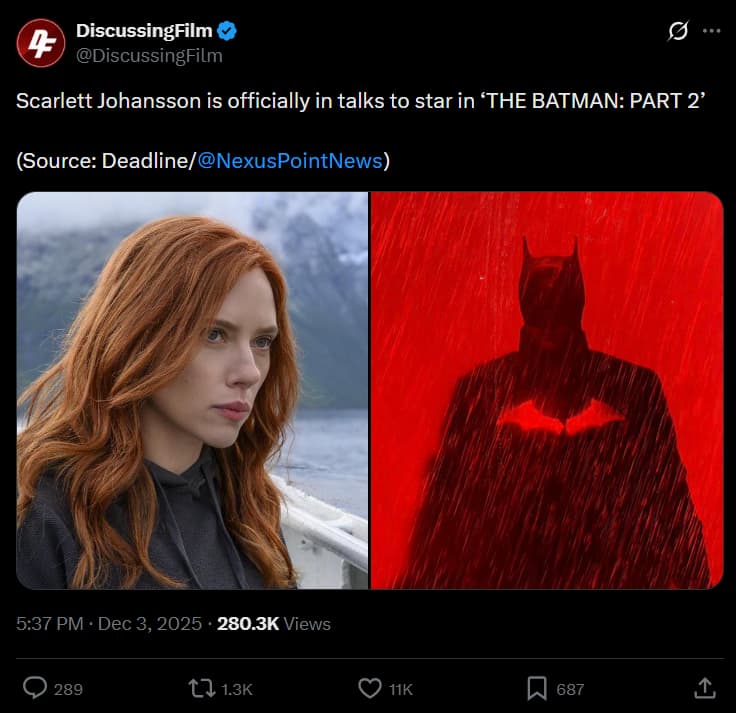Viewport: 736px width, 713px height.
Task: Click the 11K likes count
Action: tap(401, 689)
